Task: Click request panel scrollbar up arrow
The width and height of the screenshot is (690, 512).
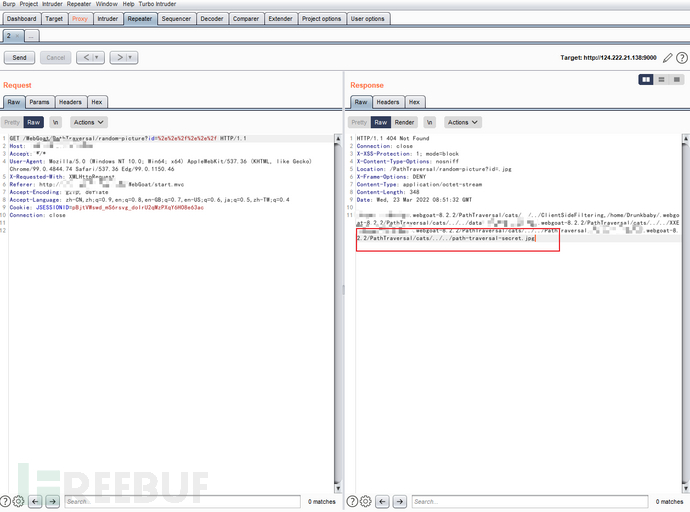Action: point(338,138)
